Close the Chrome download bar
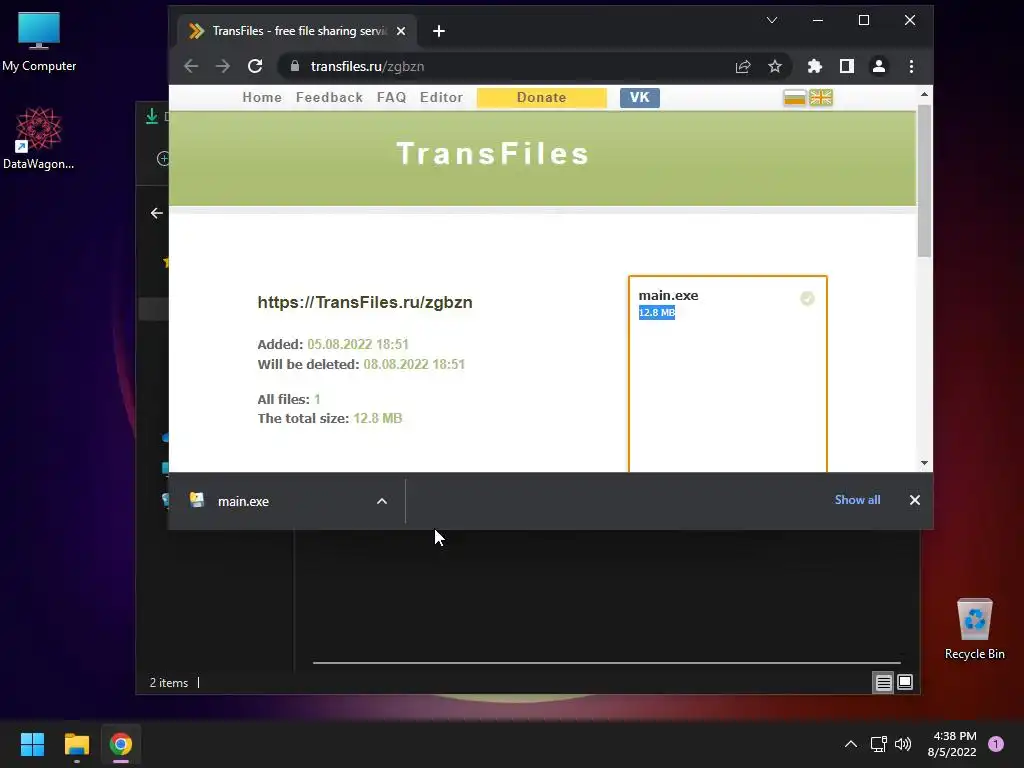Image resolution: width=1024 pixels, height=768 pixels. click(915, 500)
